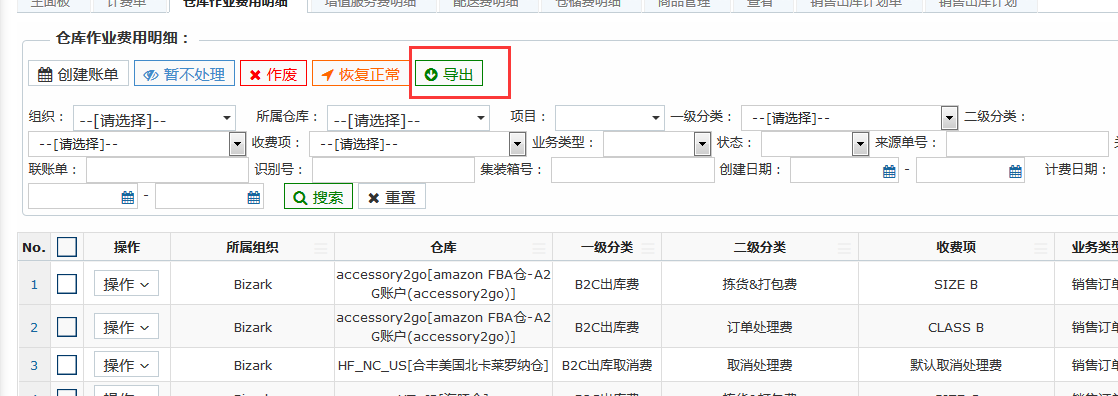
Task: Click the 收费项 column header
Action: 956,247
